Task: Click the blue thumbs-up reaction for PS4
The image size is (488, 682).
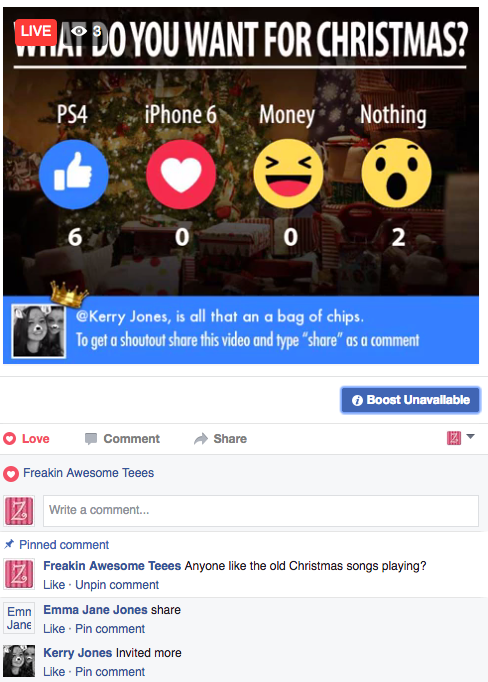Action: tap(74, 174)
